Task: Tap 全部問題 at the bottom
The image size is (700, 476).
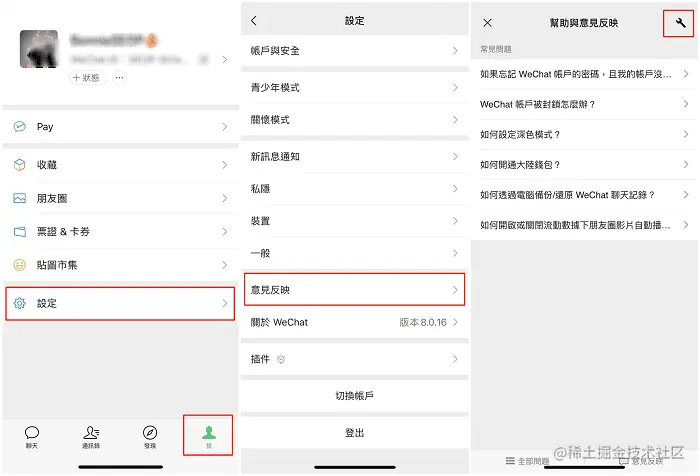Action: pyautogui.click(x=527, y=461)
